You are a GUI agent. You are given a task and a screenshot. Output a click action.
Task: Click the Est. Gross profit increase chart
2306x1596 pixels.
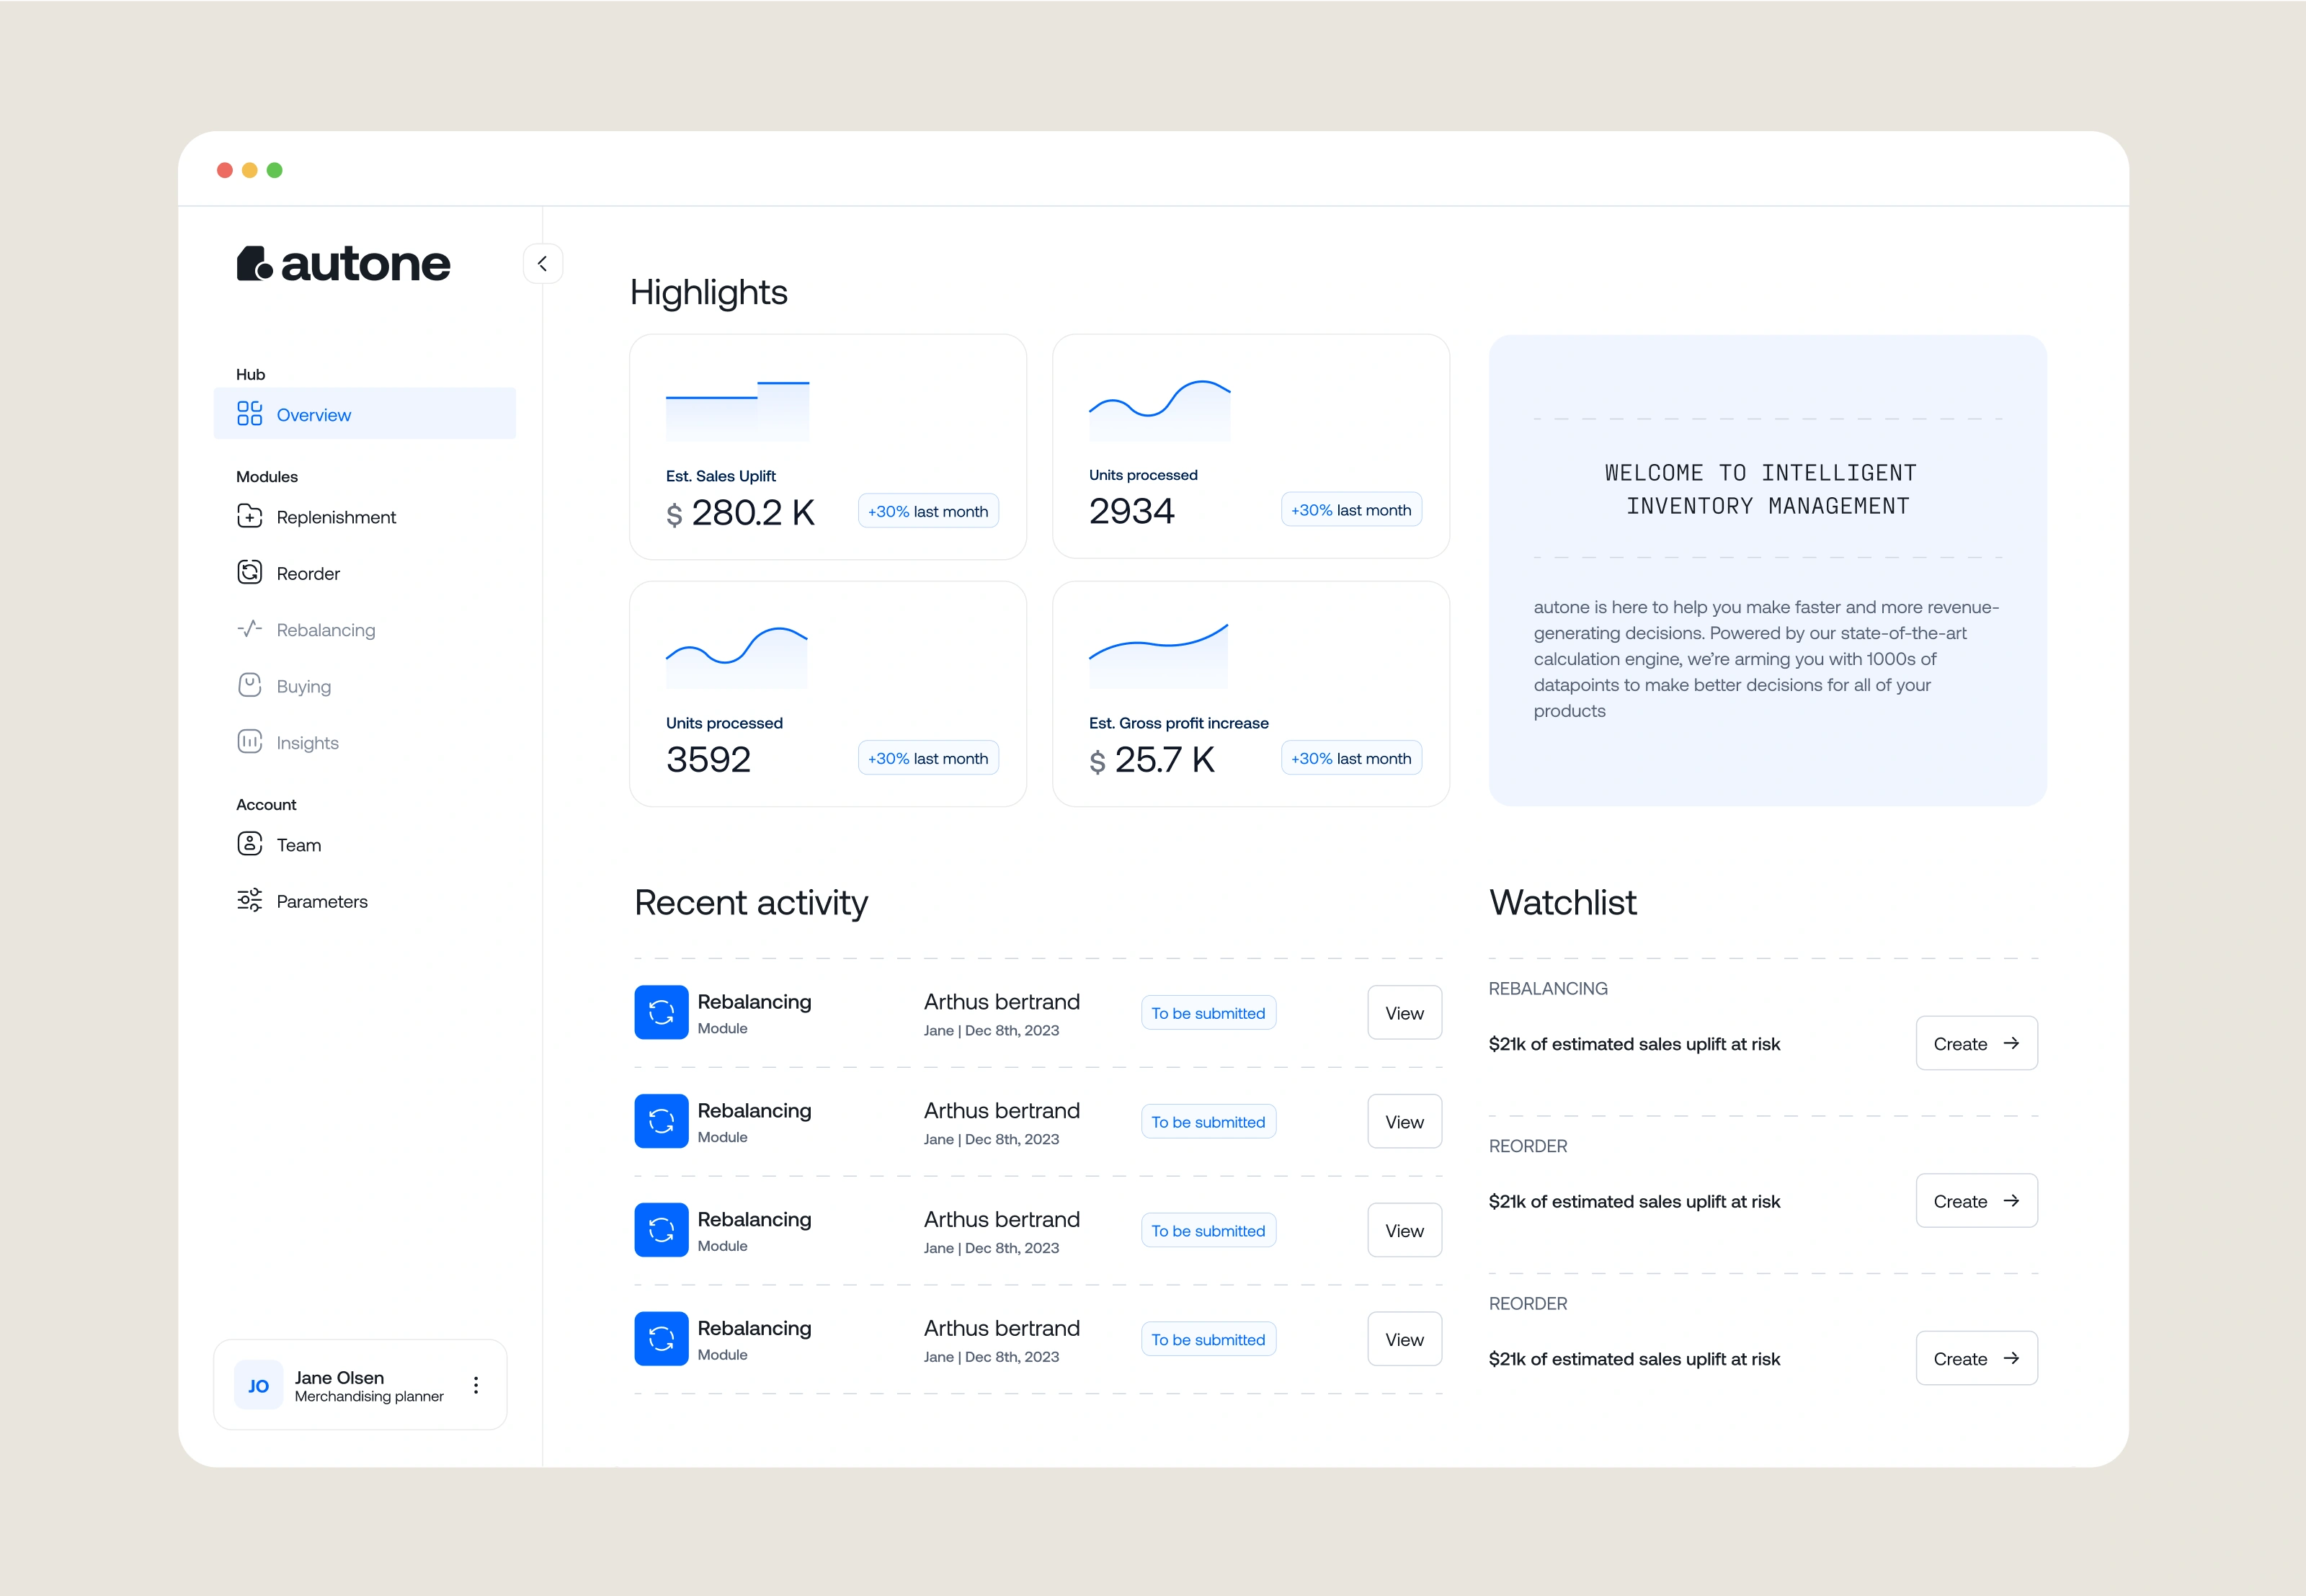point(1159,655)
